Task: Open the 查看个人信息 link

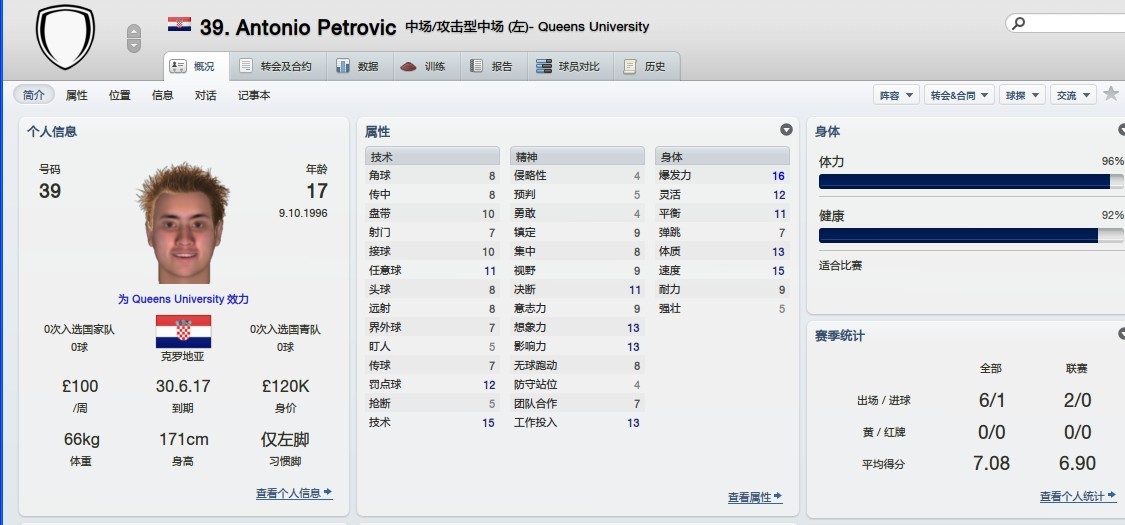Action: point(293,493)
